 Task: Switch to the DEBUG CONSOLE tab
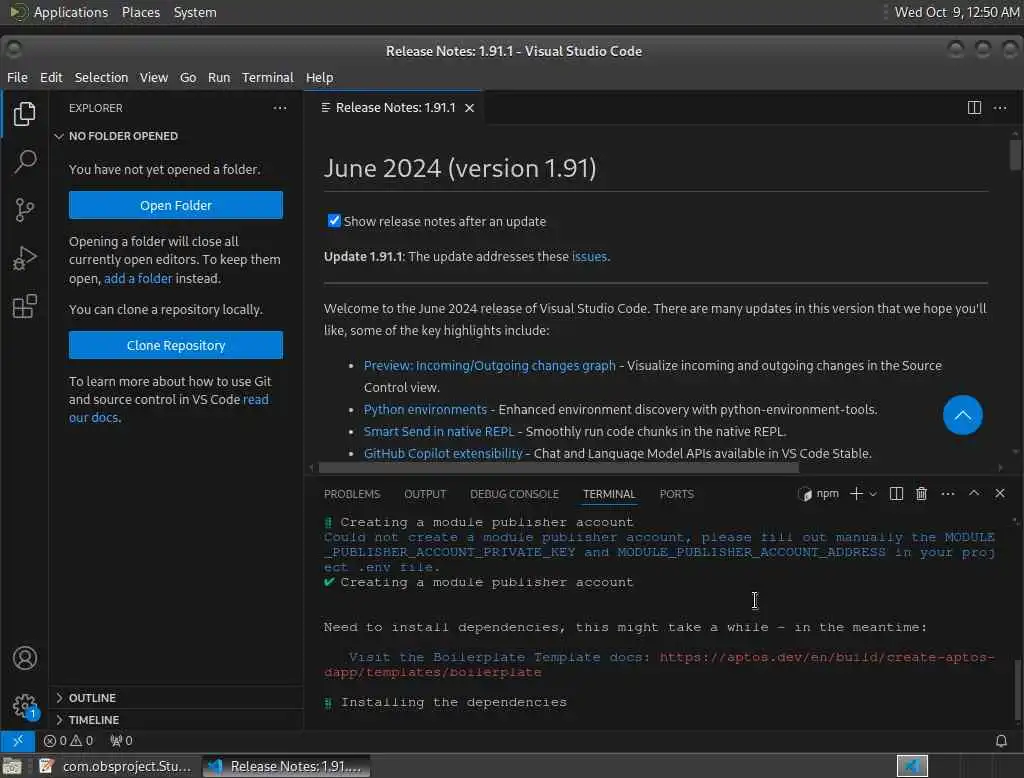pyautogui.click(x=514, y=494)
